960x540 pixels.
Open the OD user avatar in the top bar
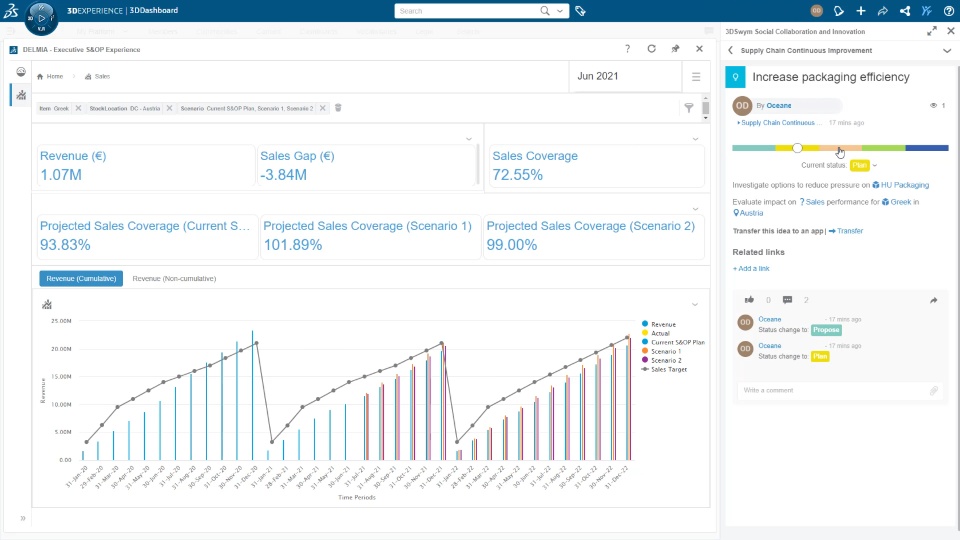click(816, 10)
